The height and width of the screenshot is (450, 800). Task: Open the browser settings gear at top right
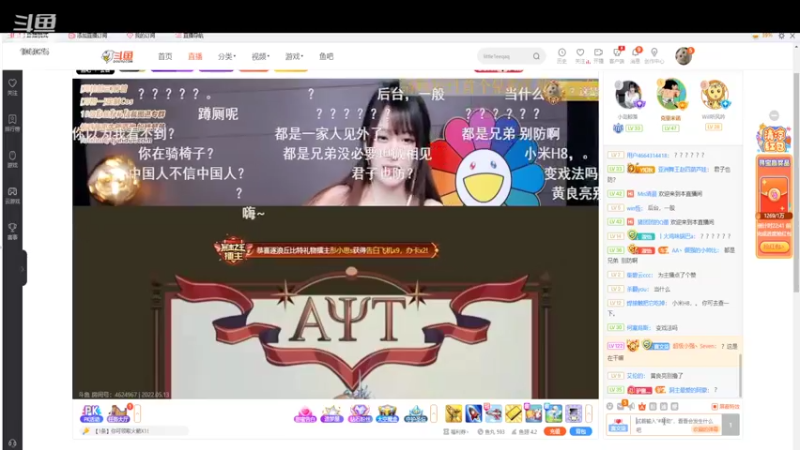[x=782, y=36]
